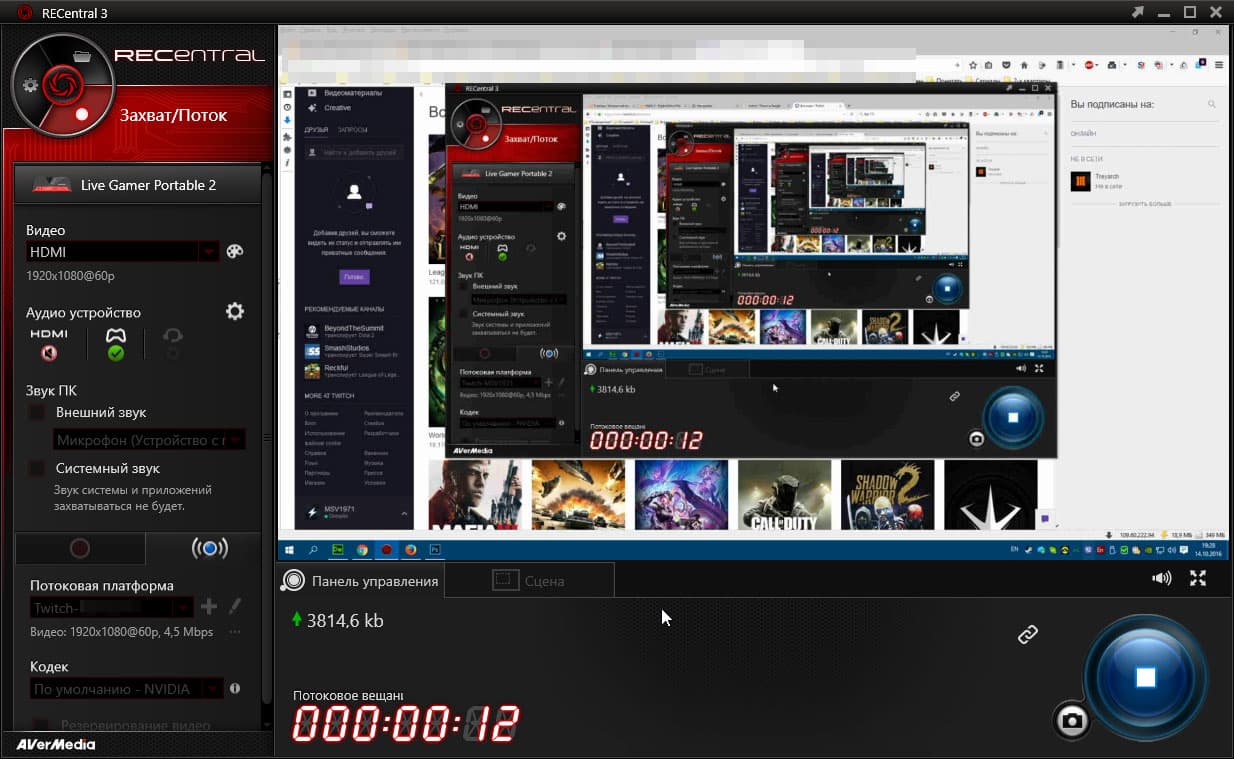This screenshot has width=1234, height=759.
Task: Open the Микрофон device dropdown
Action: 149,440
